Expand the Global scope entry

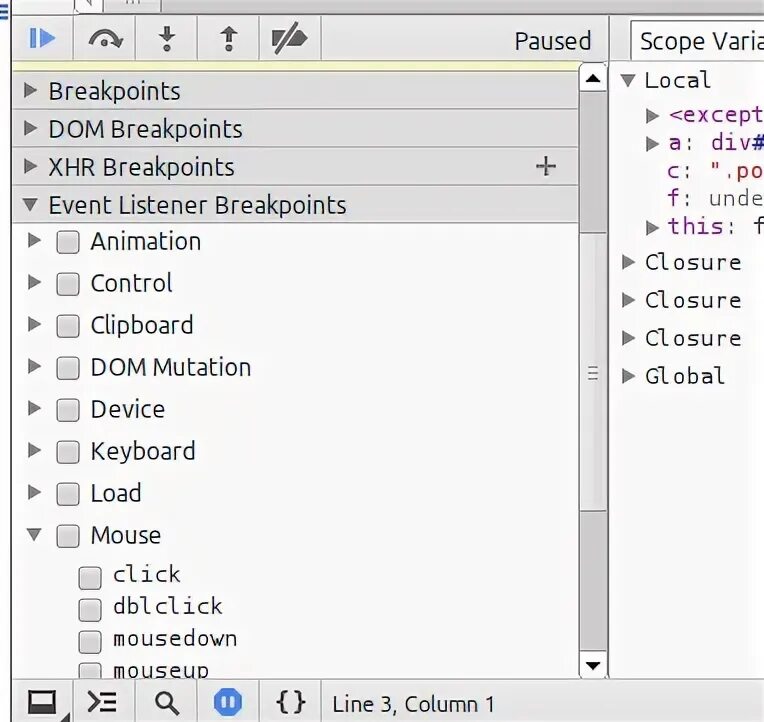[629, 376]
